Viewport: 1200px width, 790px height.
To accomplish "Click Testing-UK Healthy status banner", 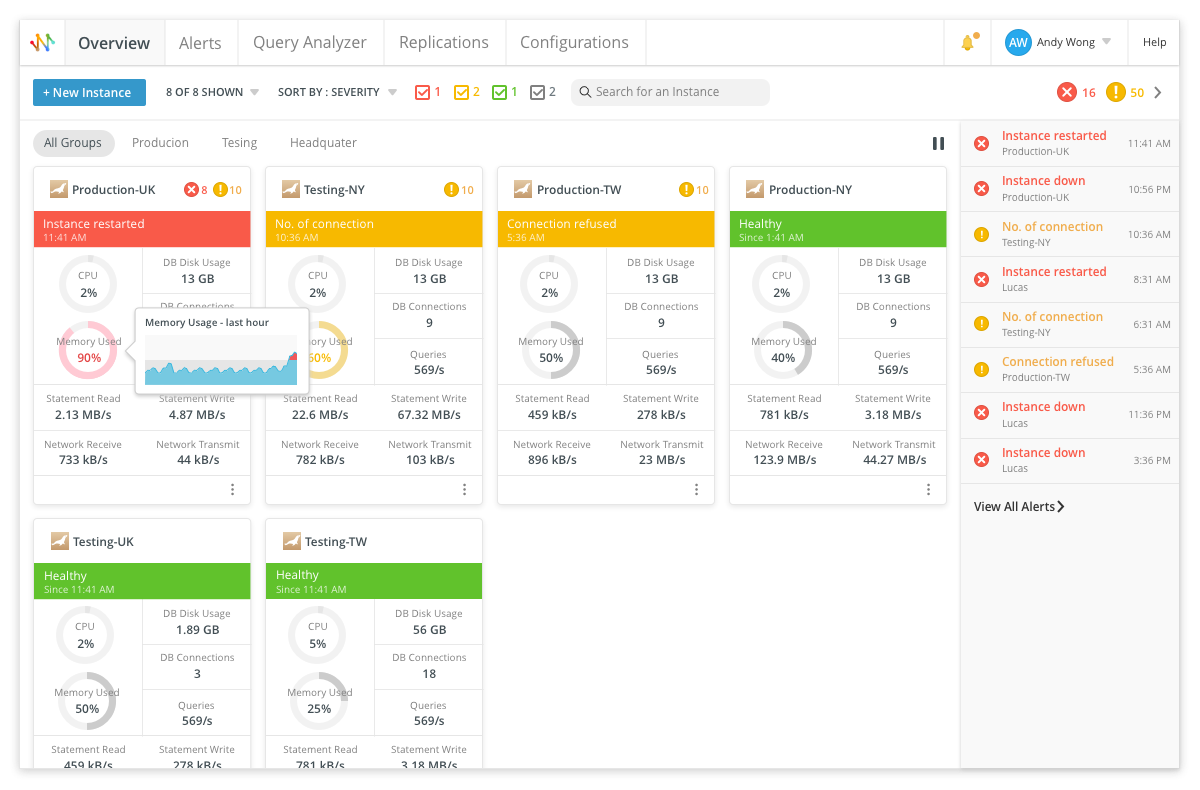I will click(x=142, y=581).
